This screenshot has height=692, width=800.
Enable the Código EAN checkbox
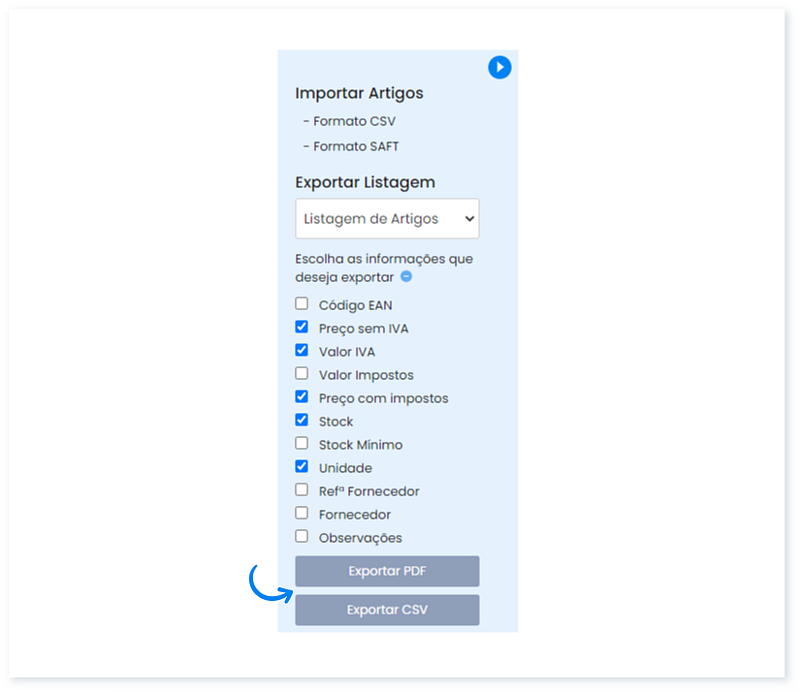(302, 304)
